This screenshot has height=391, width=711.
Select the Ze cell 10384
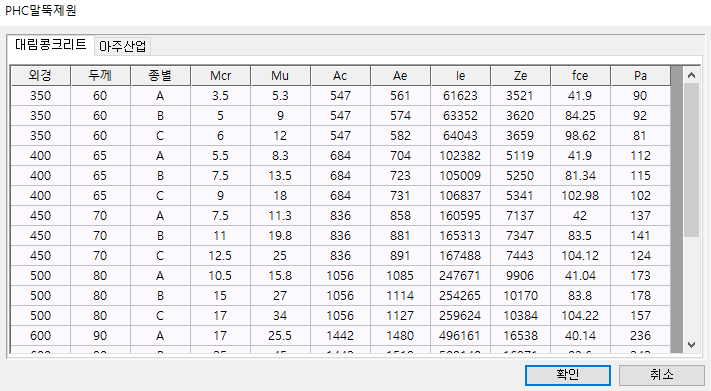pyautogui.click(x=521, y=315)
